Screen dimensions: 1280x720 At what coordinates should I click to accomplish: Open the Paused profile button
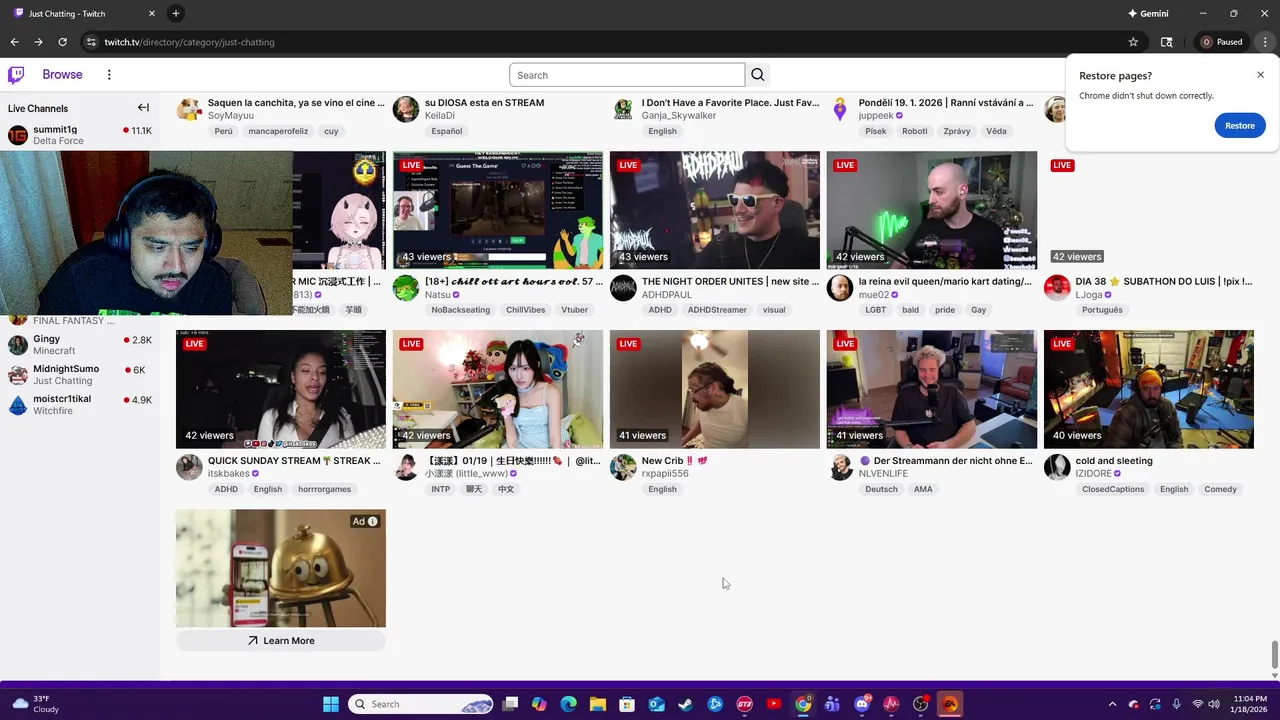(1222, 42)
